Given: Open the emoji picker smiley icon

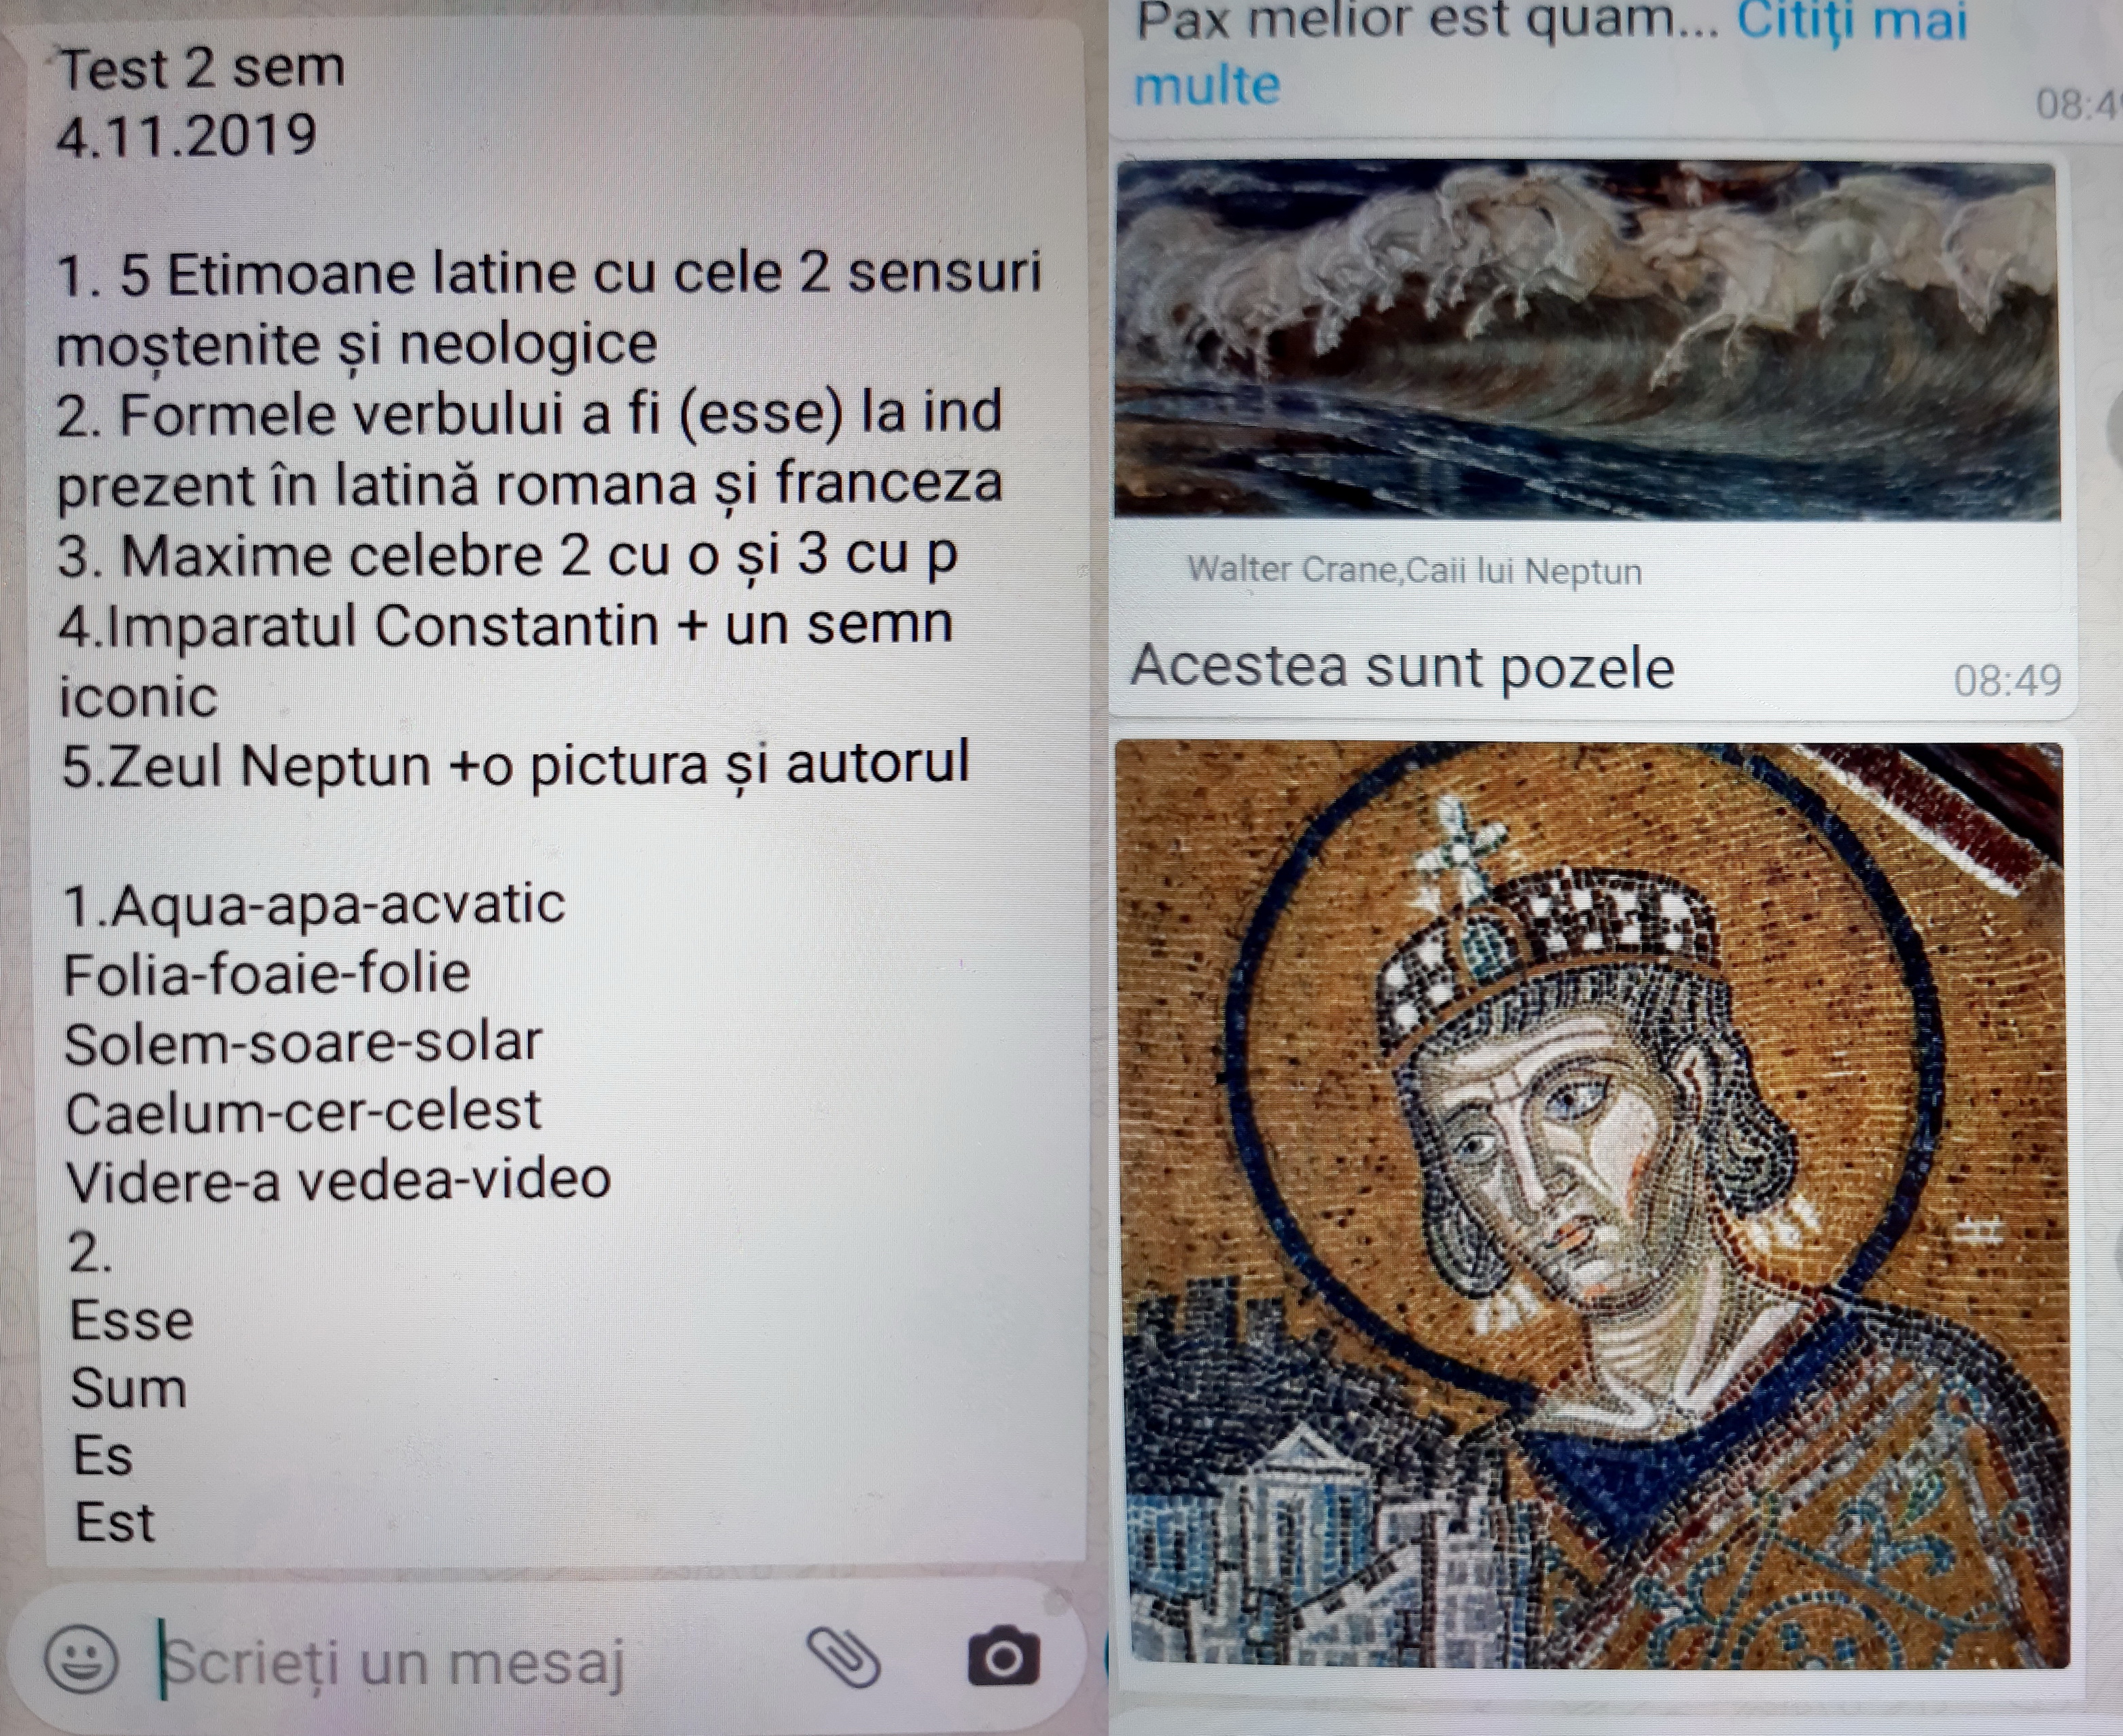Looking at the screenshot, I should (81, 1659).
